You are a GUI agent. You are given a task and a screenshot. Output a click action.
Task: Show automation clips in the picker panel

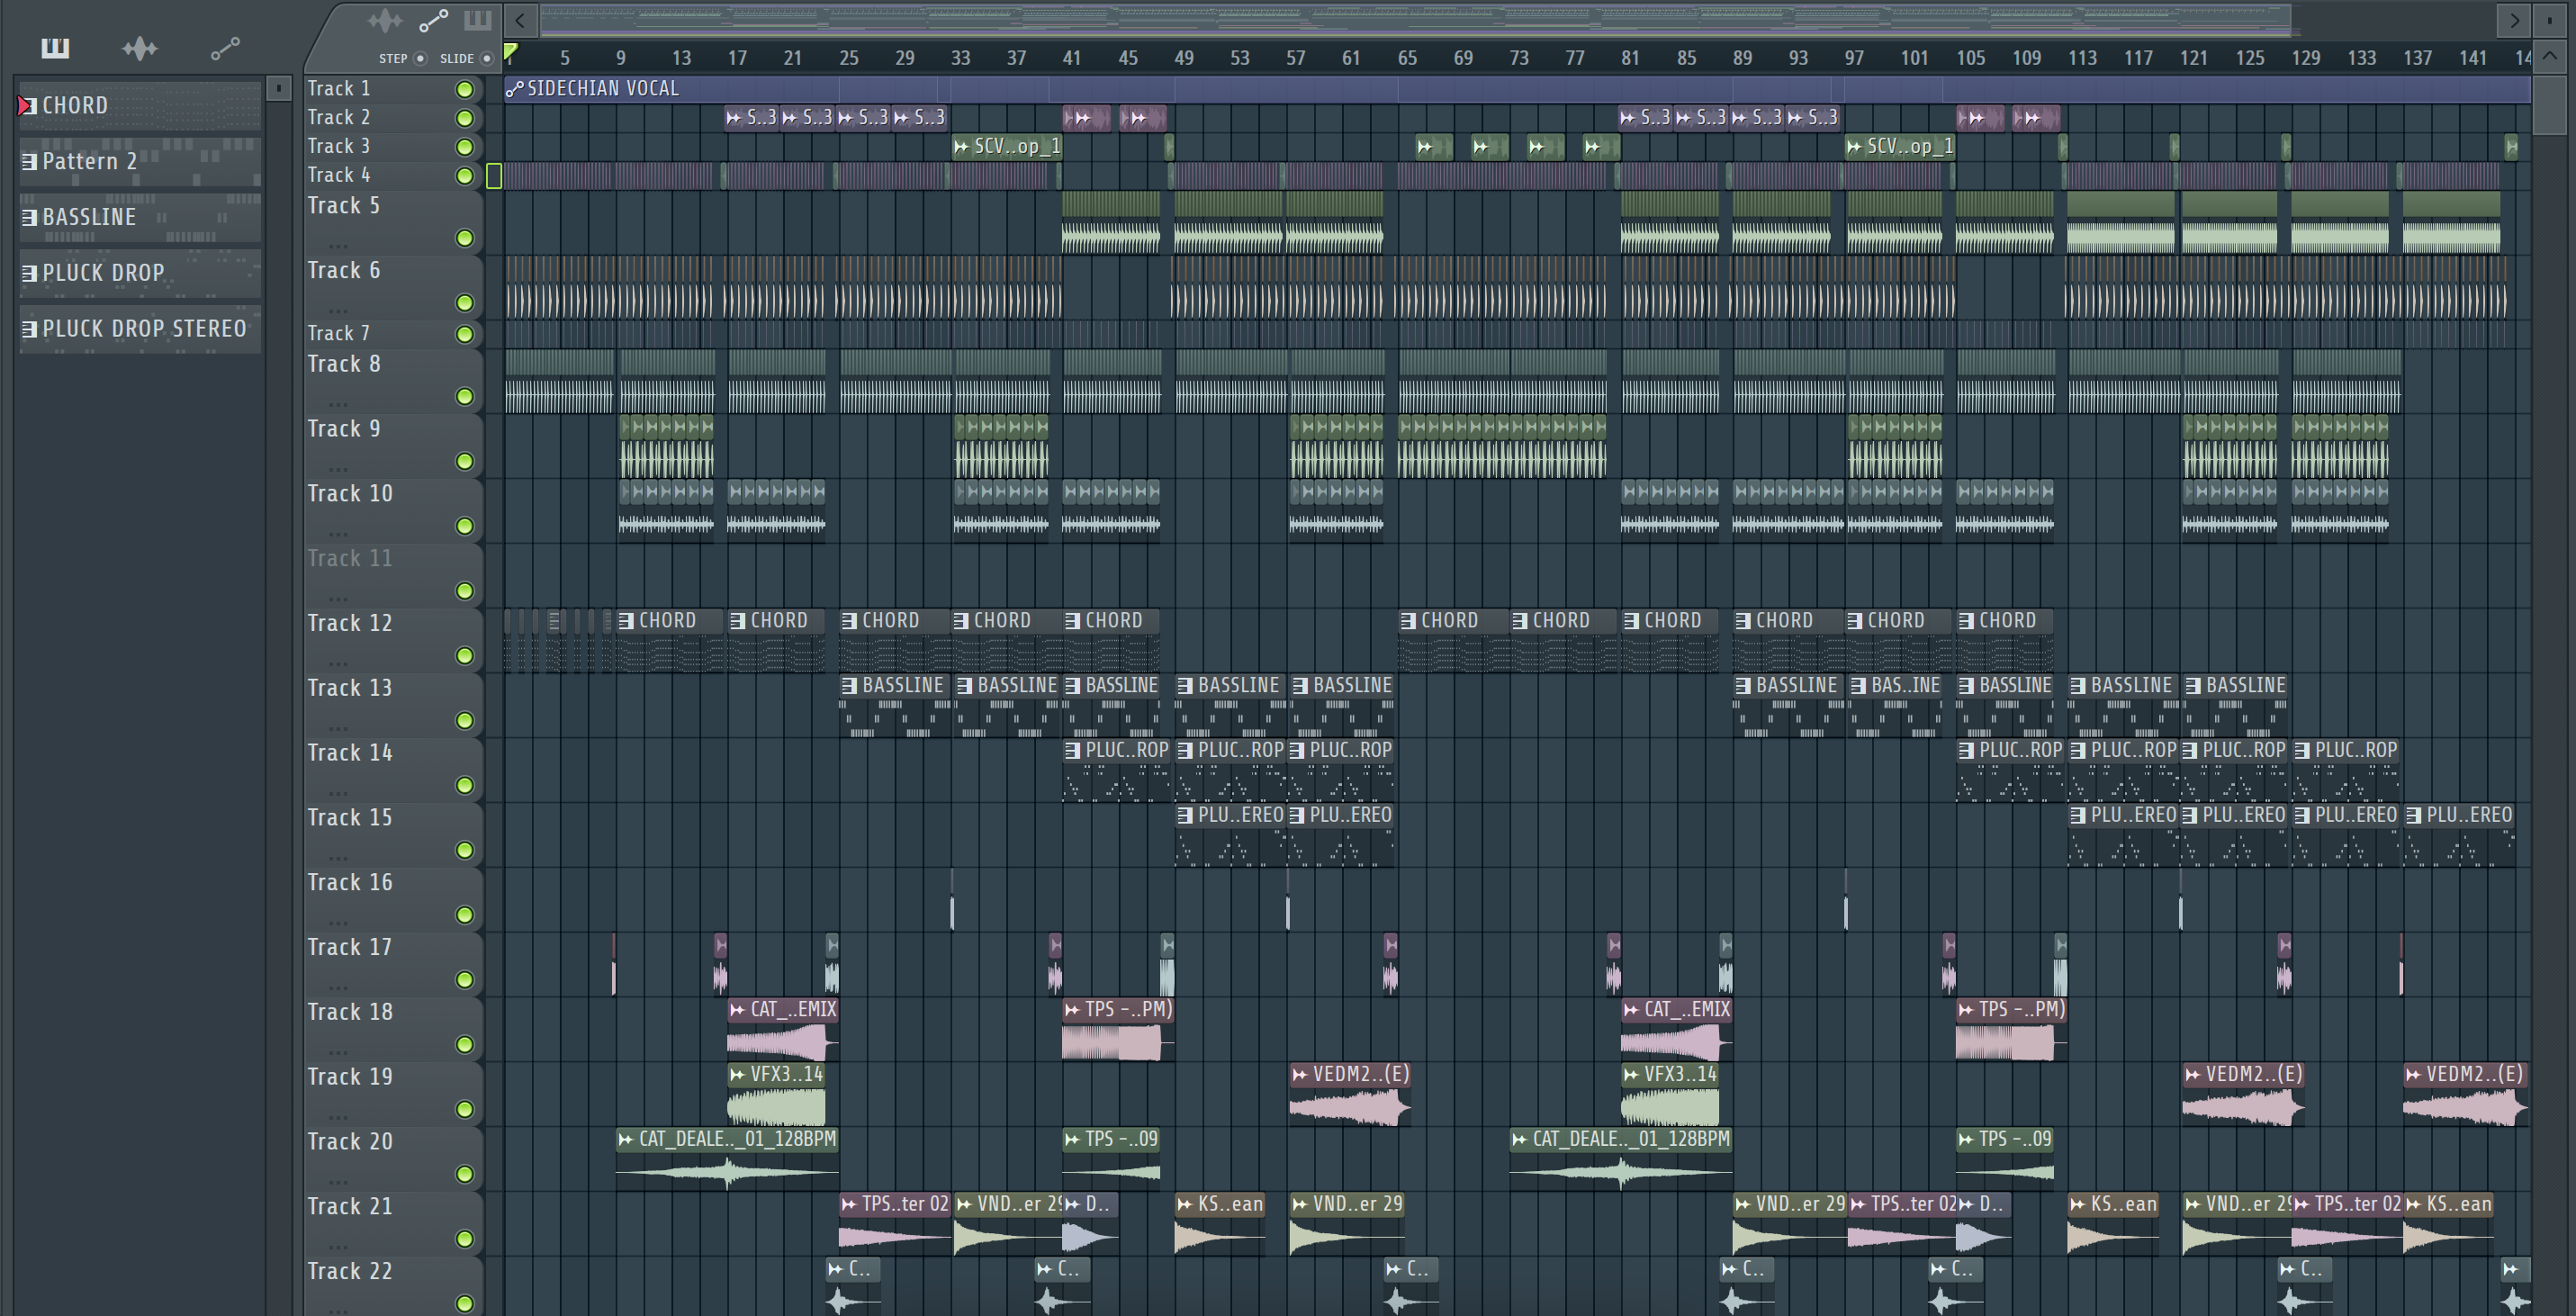225,48
